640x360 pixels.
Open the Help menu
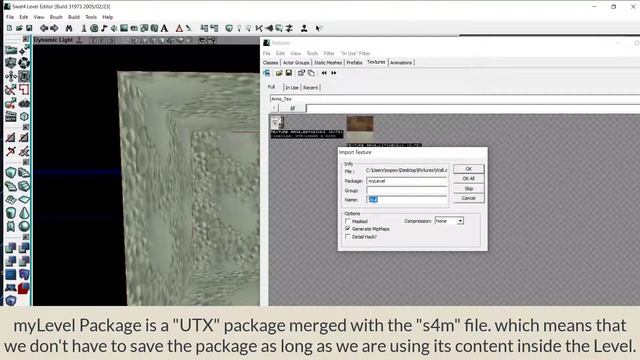108,17
